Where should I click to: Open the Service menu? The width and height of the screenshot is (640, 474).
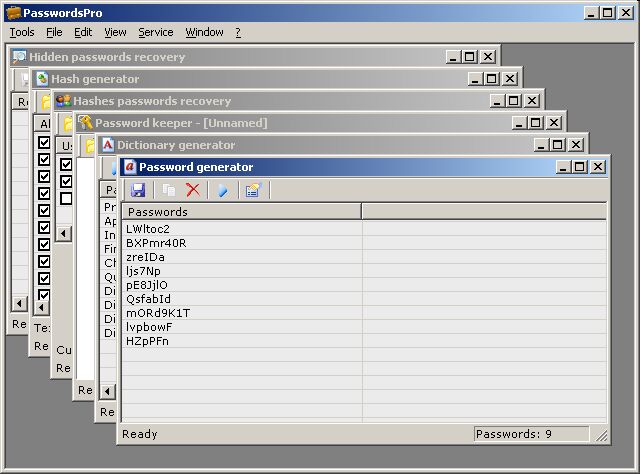156,32
